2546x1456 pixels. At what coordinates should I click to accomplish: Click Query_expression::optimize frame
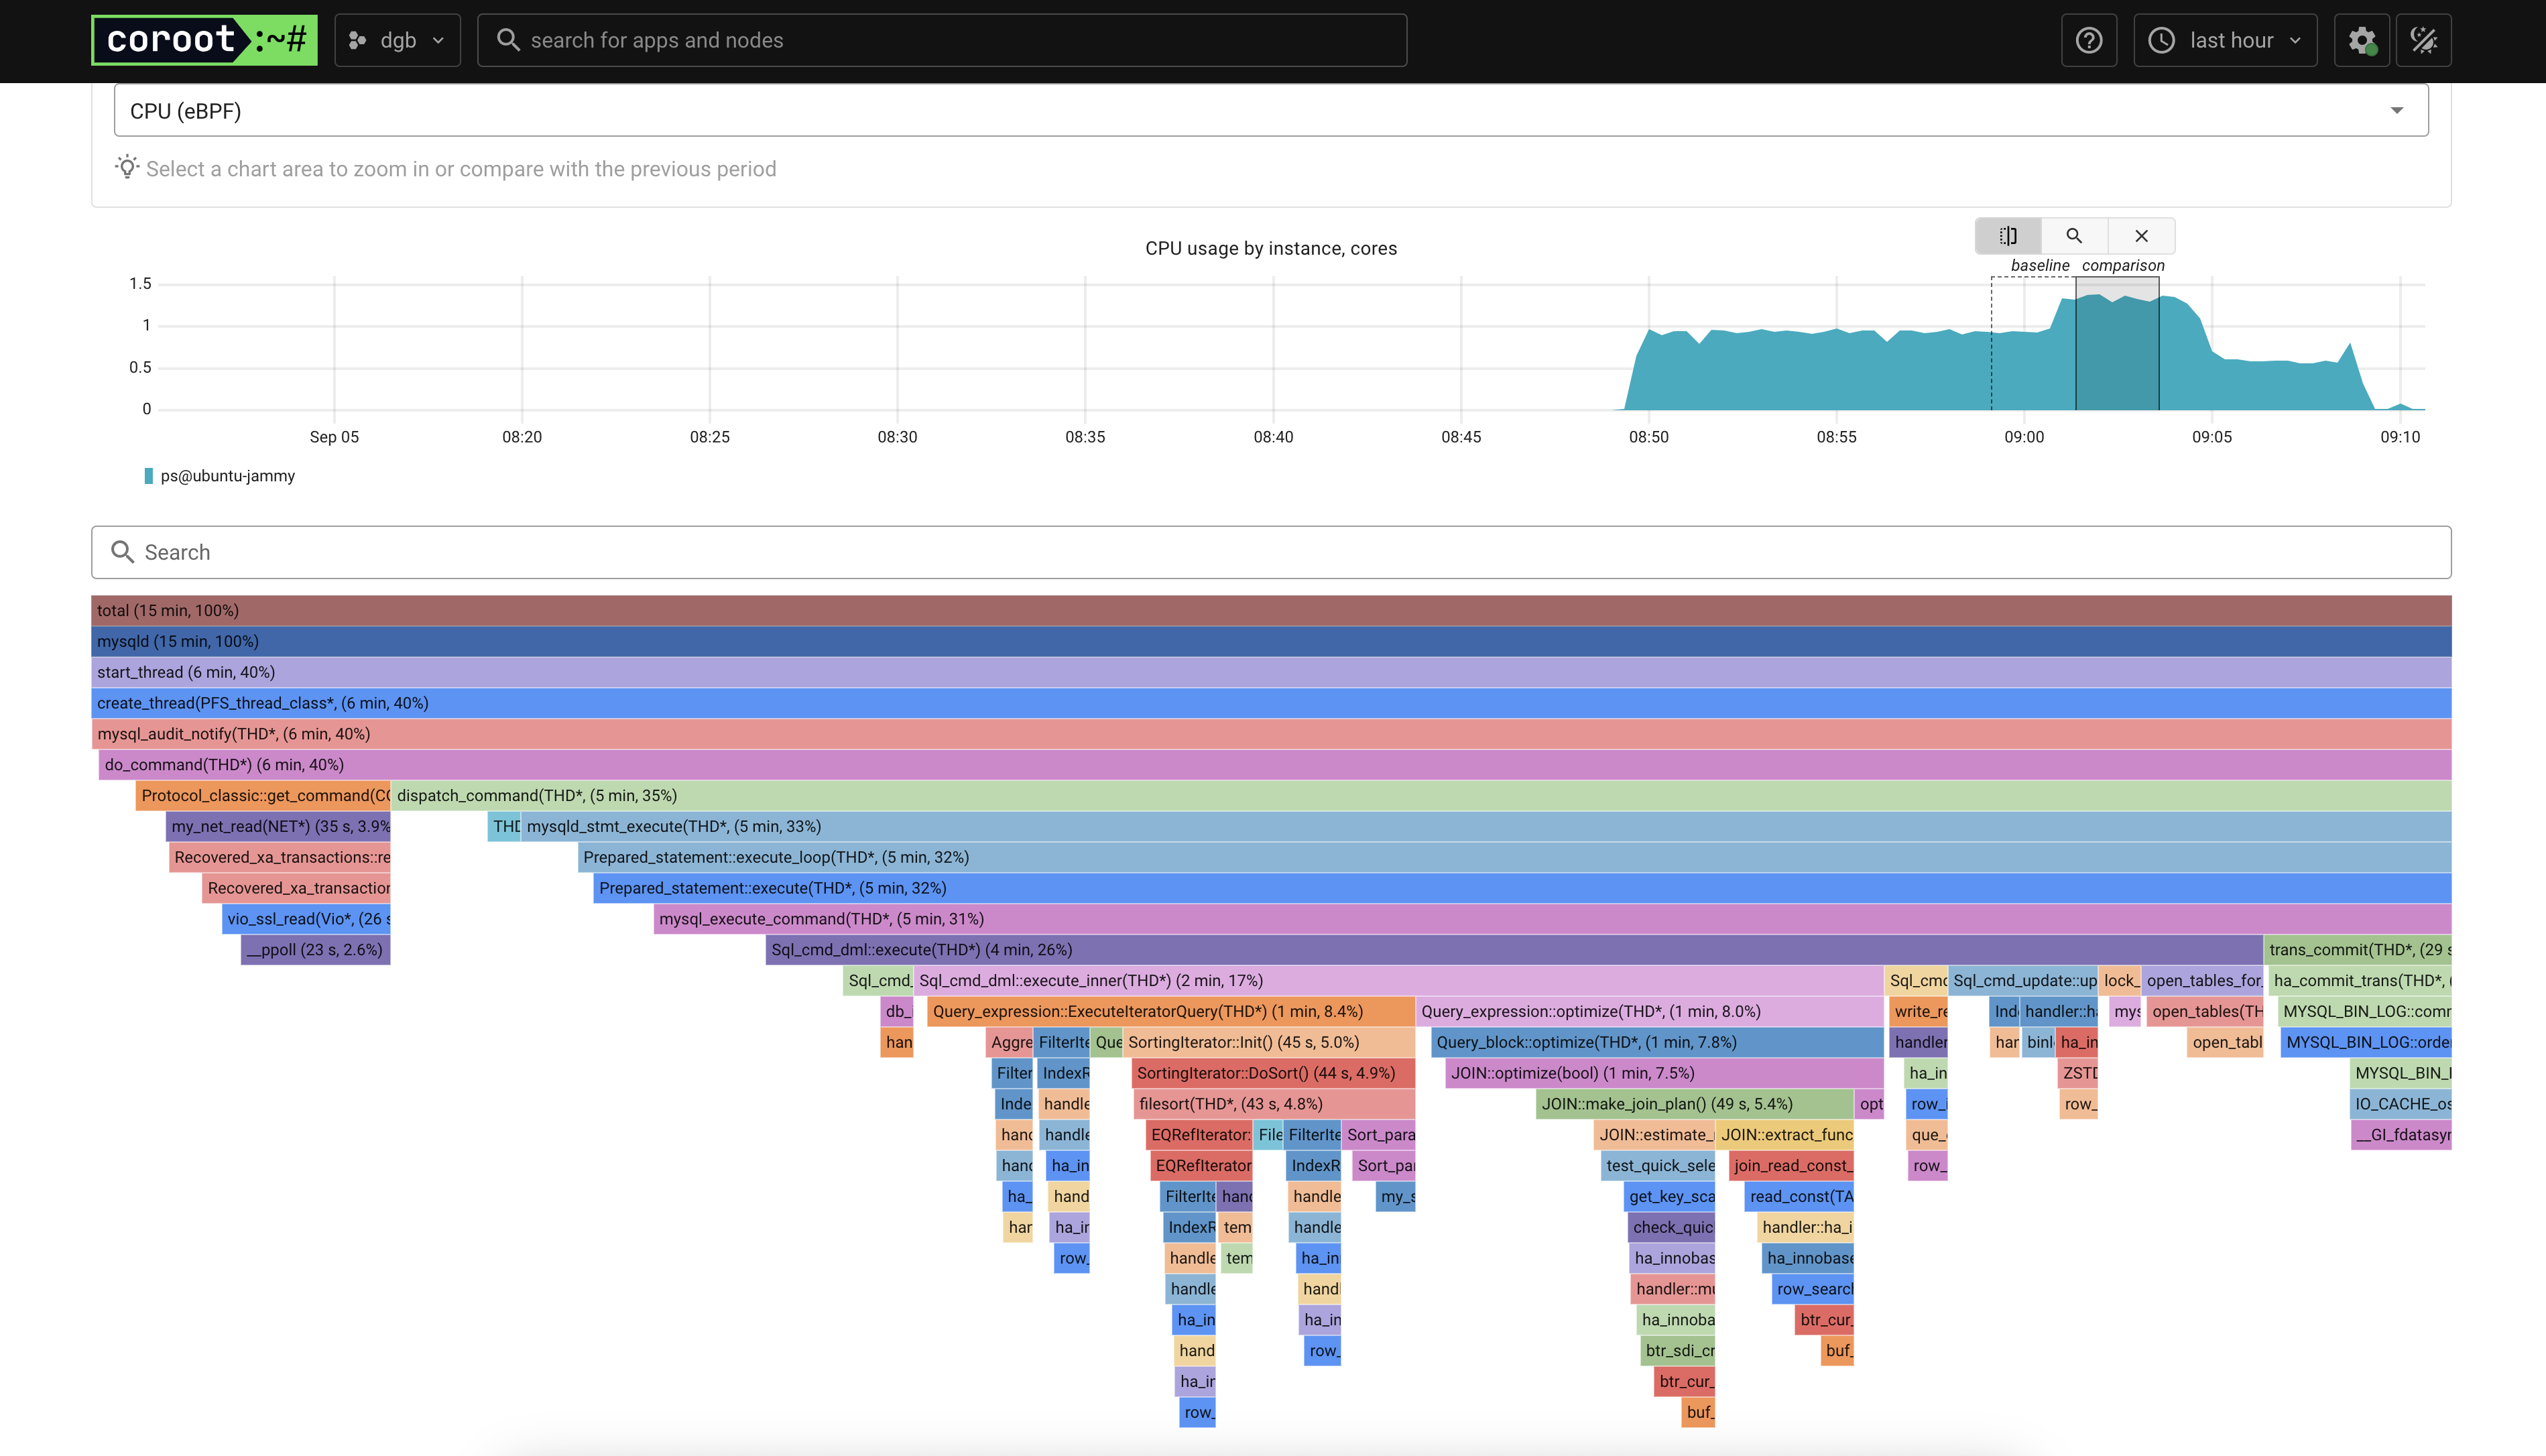[x=1650, y=1012]
